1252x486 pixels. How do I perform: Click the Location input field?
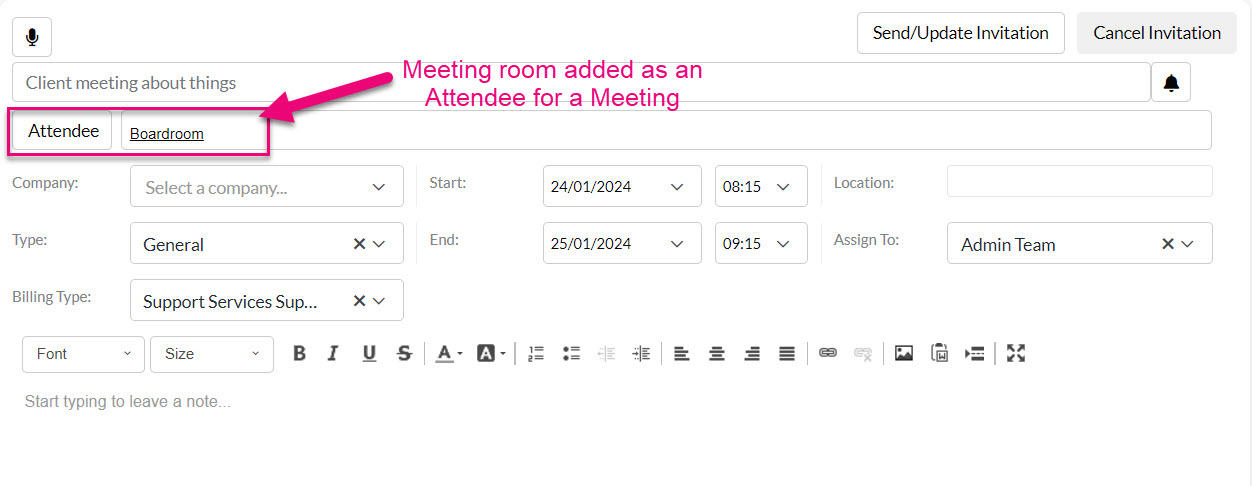point(1079,181)
